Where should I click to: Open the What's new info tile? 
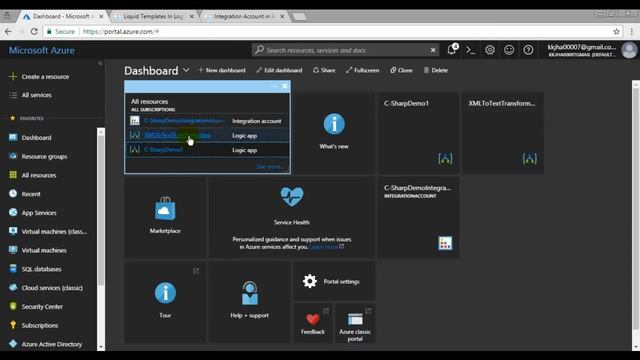pos(334,132)
